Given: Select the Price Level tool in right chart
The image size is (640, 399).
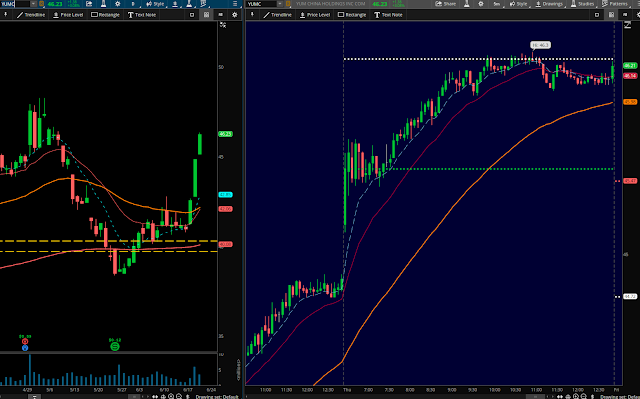Looking at the screenshot, I should tap(315, 15).
